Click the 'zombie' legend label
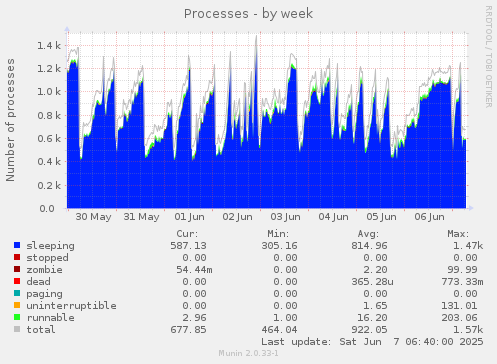The image size is (497, 364). point(44,270)
